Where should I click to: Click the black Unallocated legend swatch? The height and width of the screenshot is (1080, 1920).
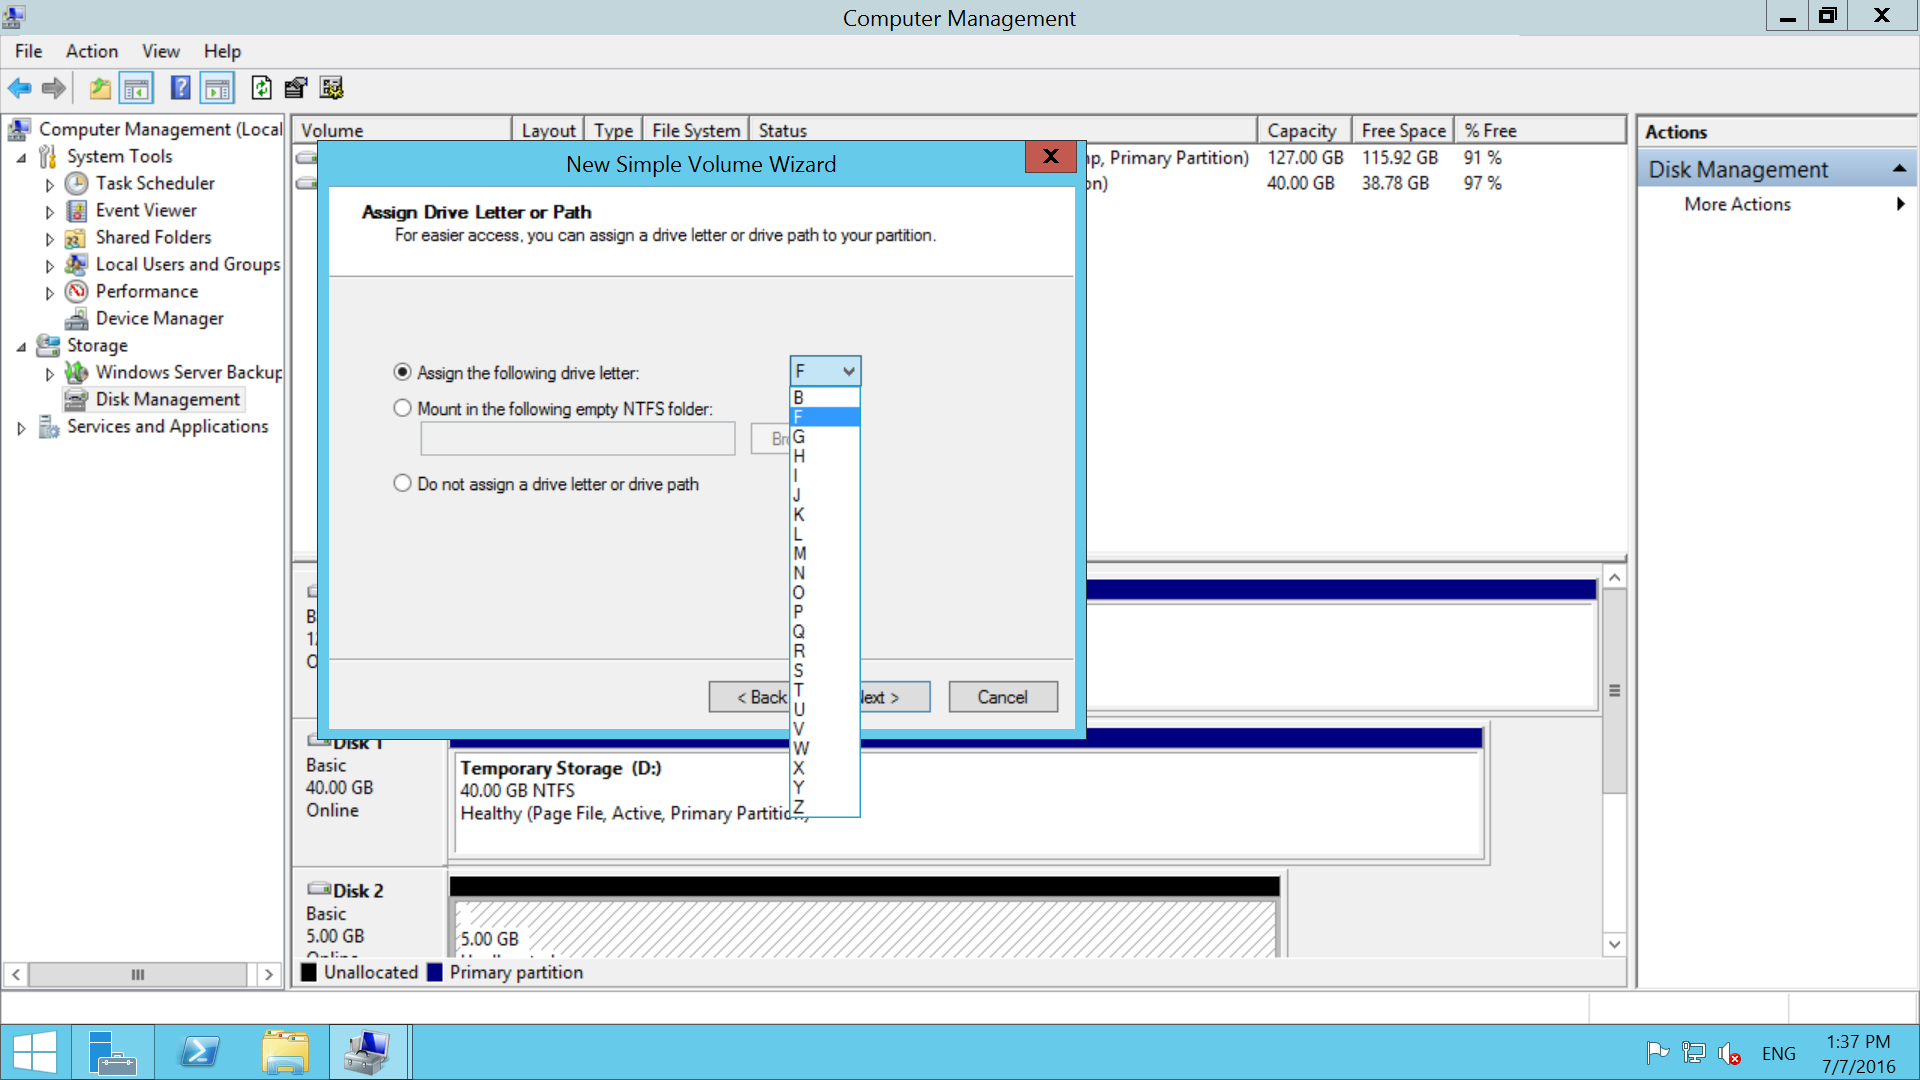(309, 972)
